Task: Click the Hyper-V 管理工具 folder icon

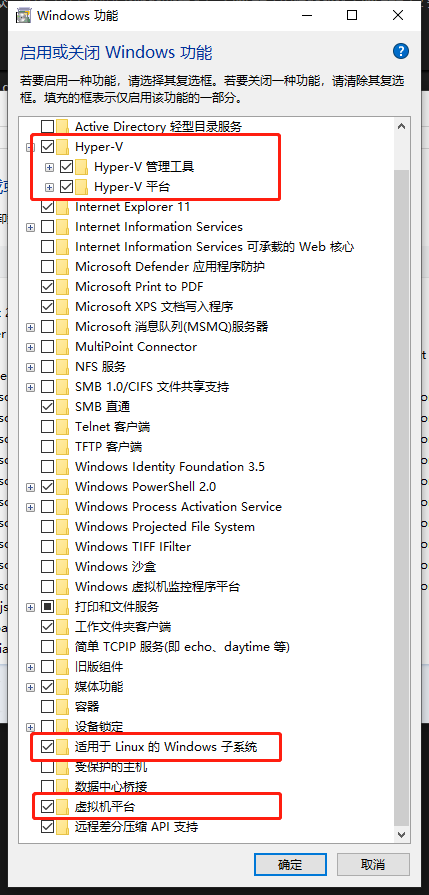Action: 82,167
